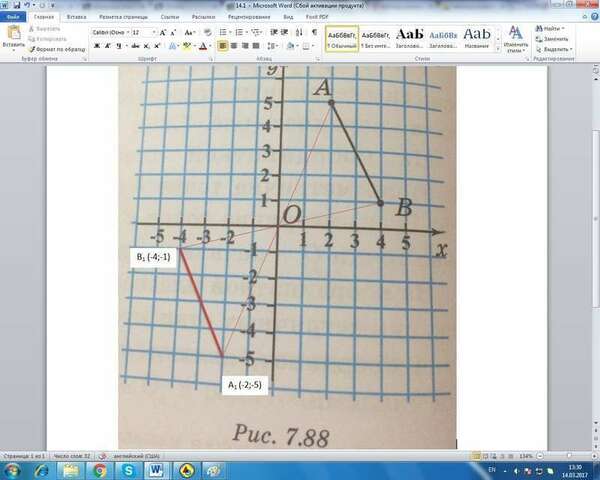Open the Вид ribbon tab

click(288, 17)
